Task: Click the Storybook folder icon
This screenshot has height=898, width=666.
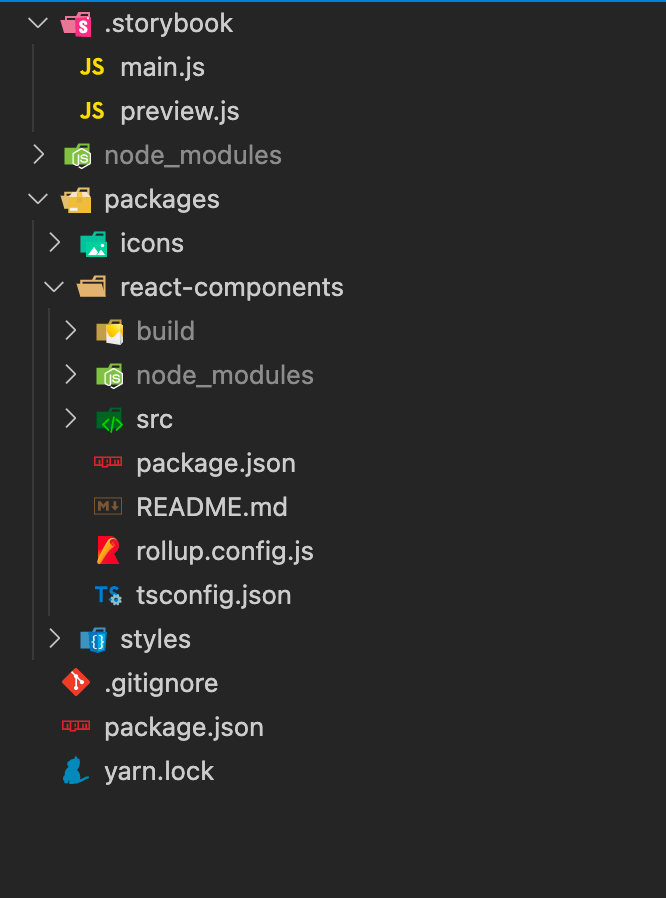Action: pos(76,22)
